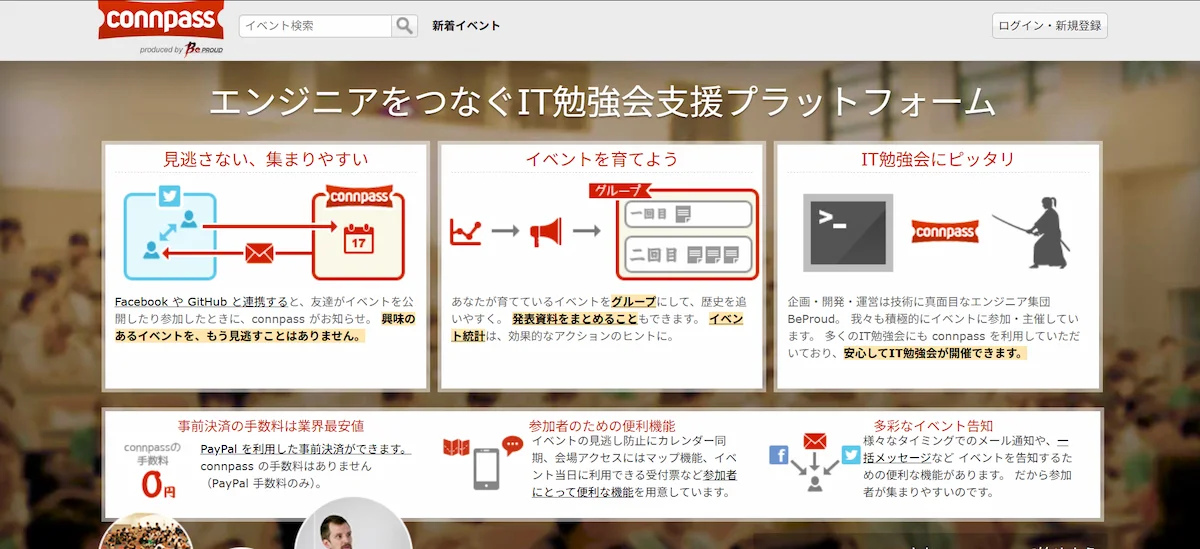Click the red megaphone icon
This screenshot has width=1200, height=549.
pyautogui.click(x=545, y=231)
